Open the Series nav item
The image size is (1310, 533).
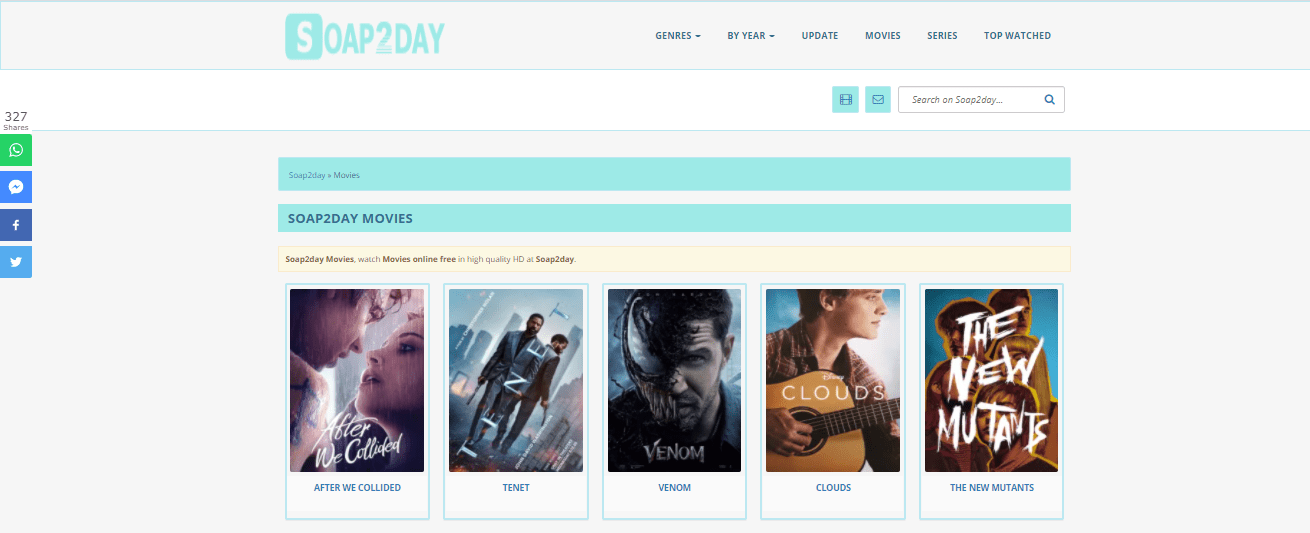tap(942, 36)
